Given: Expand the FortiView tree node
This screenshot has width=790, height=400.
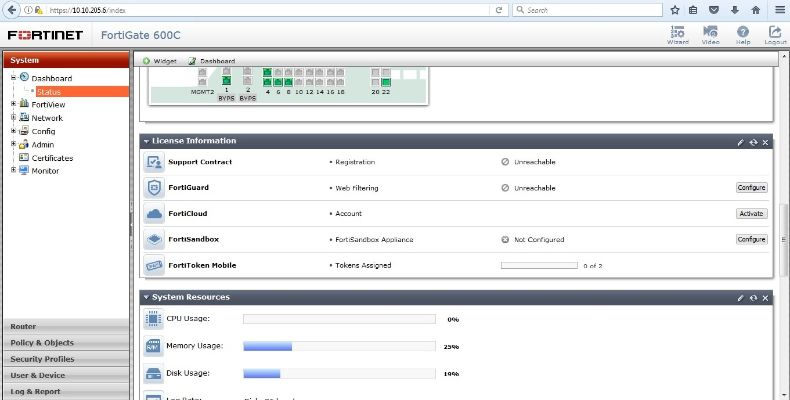Looking at the screenshot, I should [14, 104].
